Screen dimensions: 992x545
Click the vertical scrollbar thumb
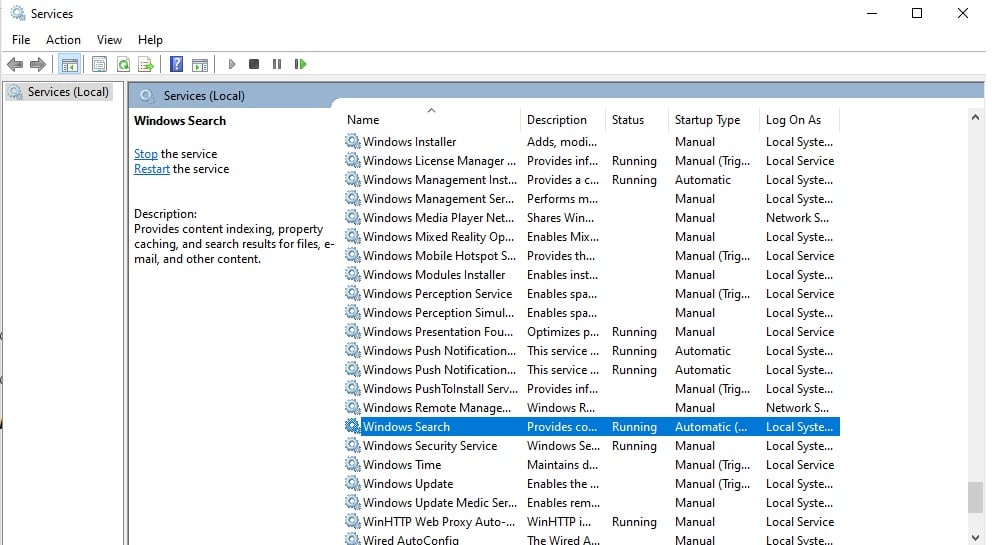(x=976, y=498)
